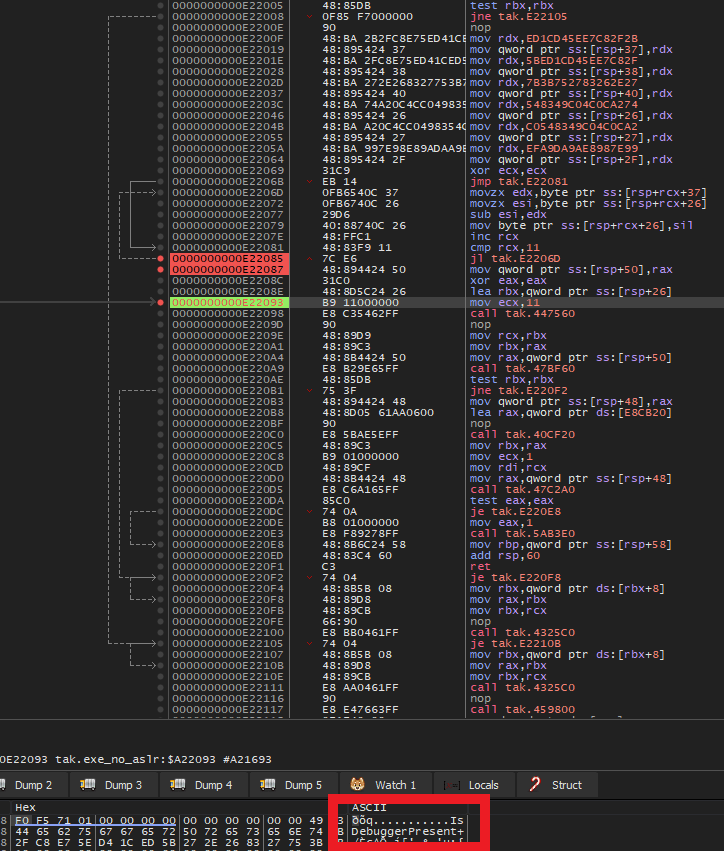Viewport: 724px width, 851px height.
Task: Select 'mov rdx,EFA9DA9AE8987E99' instruction
Action: pos(554,148)
